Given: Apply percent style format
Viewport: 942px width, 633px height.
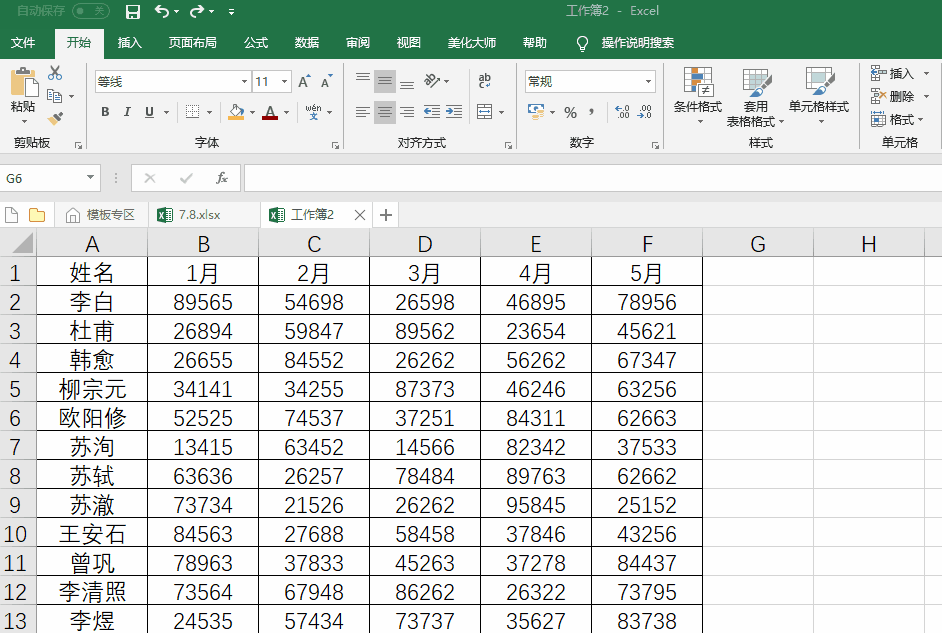Looking at the screenshot, I should pos(570,112).
